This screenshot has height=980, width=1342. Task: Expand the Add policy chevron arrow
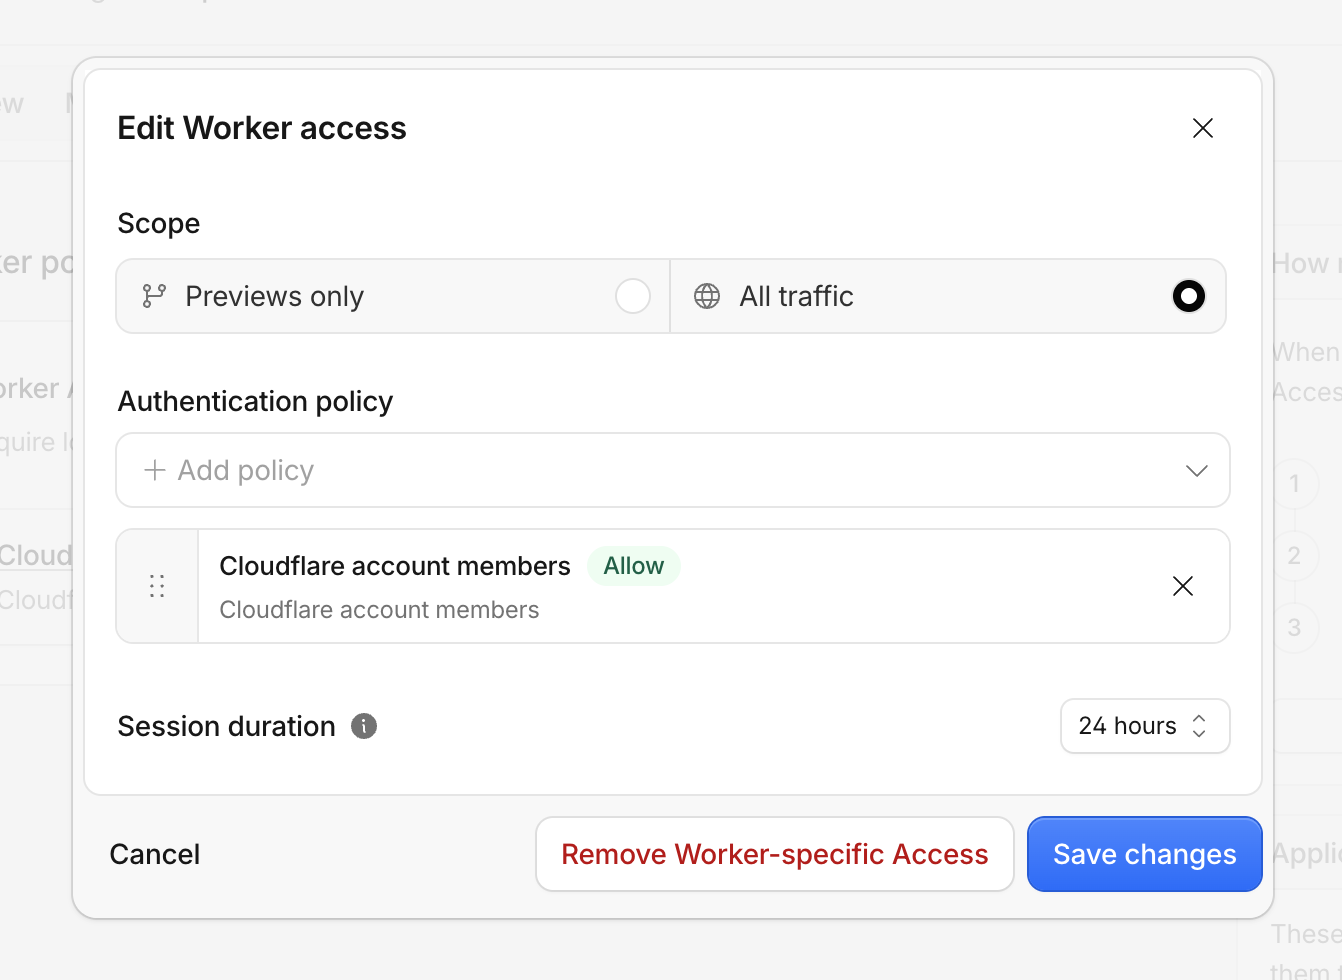click(x=1197, y=470)
